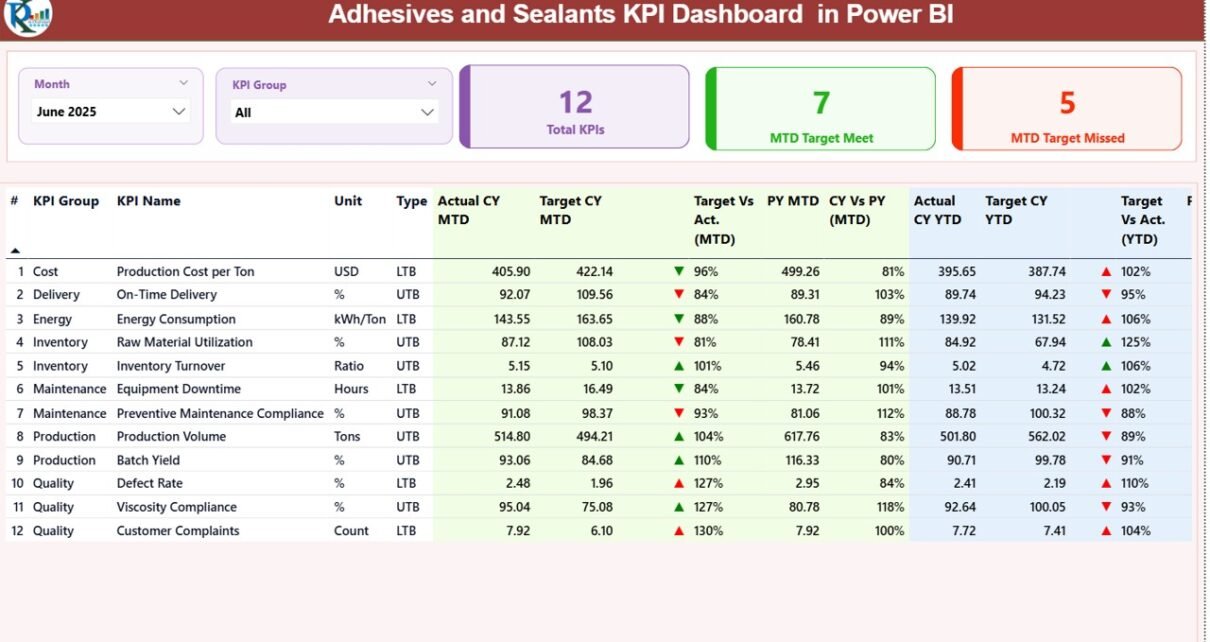
Task: Click the chevron in the Month slicer header
Action: click(x=183, y=84)
